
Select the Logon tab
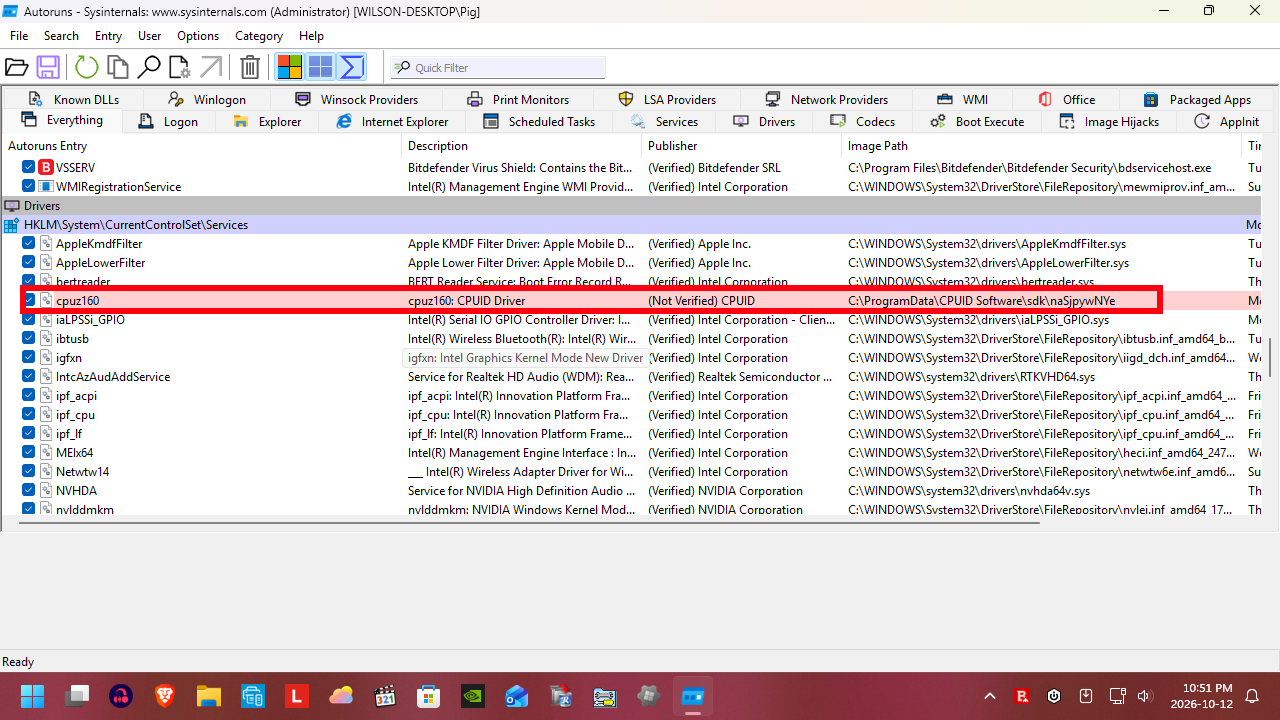(x=168, y=122)
